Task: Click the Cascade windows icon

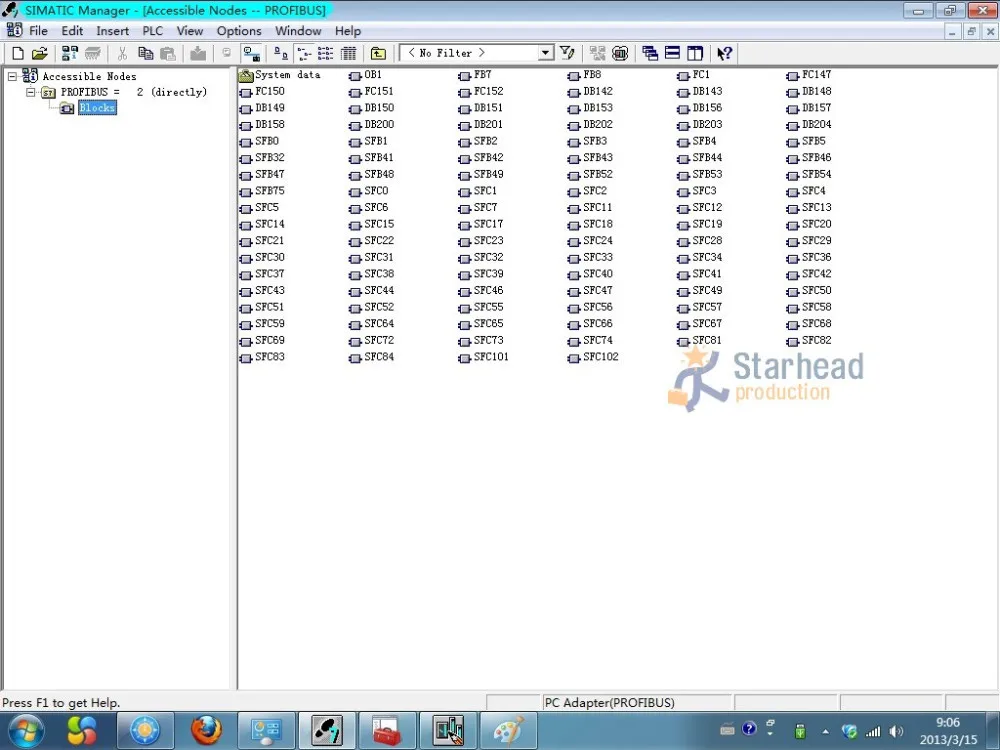Action: (650, 54)
